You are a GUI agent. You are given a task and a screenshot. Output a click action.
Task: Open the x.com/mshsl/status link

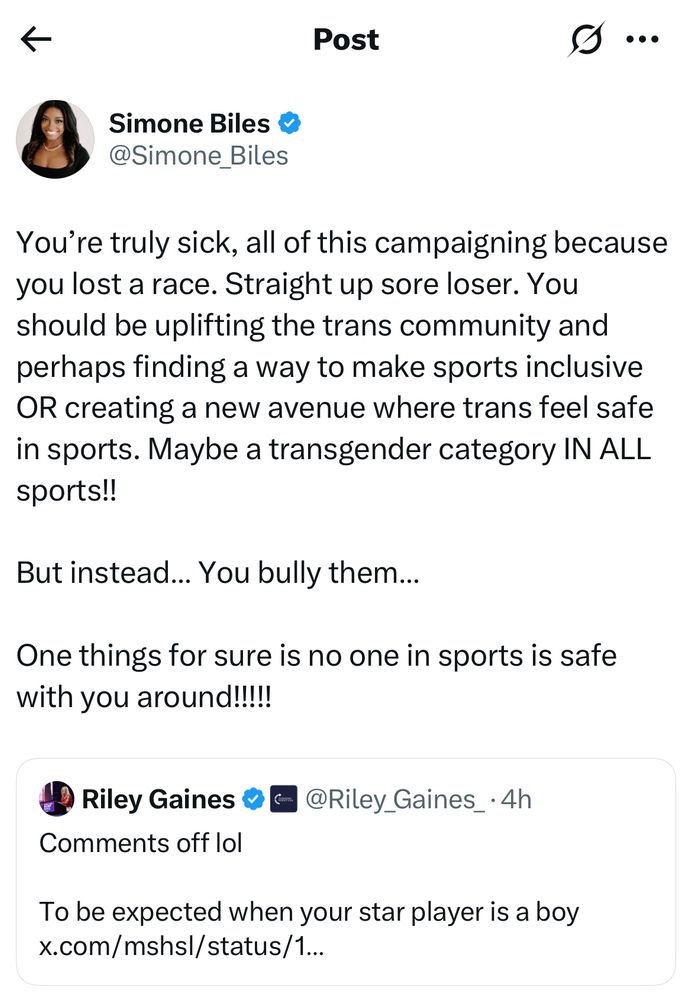pyautogui.click(x=182, y=946)
